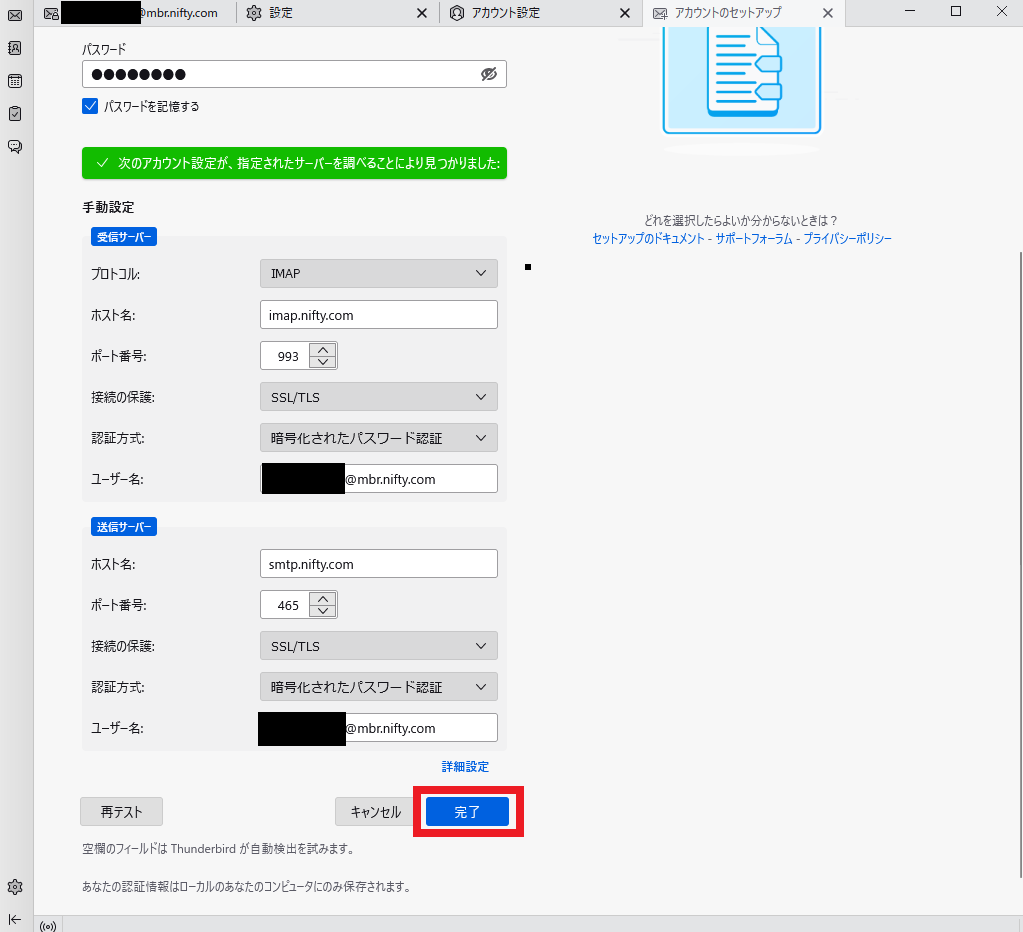The width and height of the screenshot is (1023, 932).
Task: Toggle password visibility eye icon
Action: pyautogui.click(x=488, y=74)
